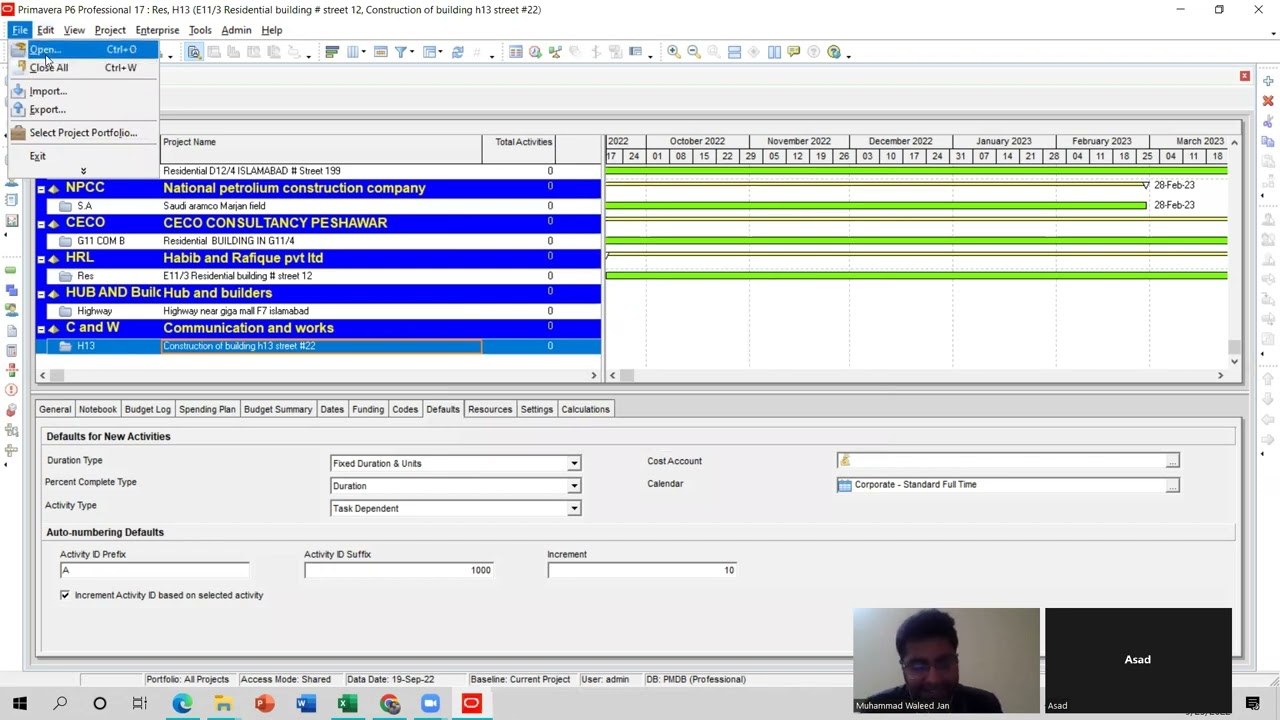Collapse the NPCC group
The width and height of the screenshot is (1280, 720).
[41, 188]
